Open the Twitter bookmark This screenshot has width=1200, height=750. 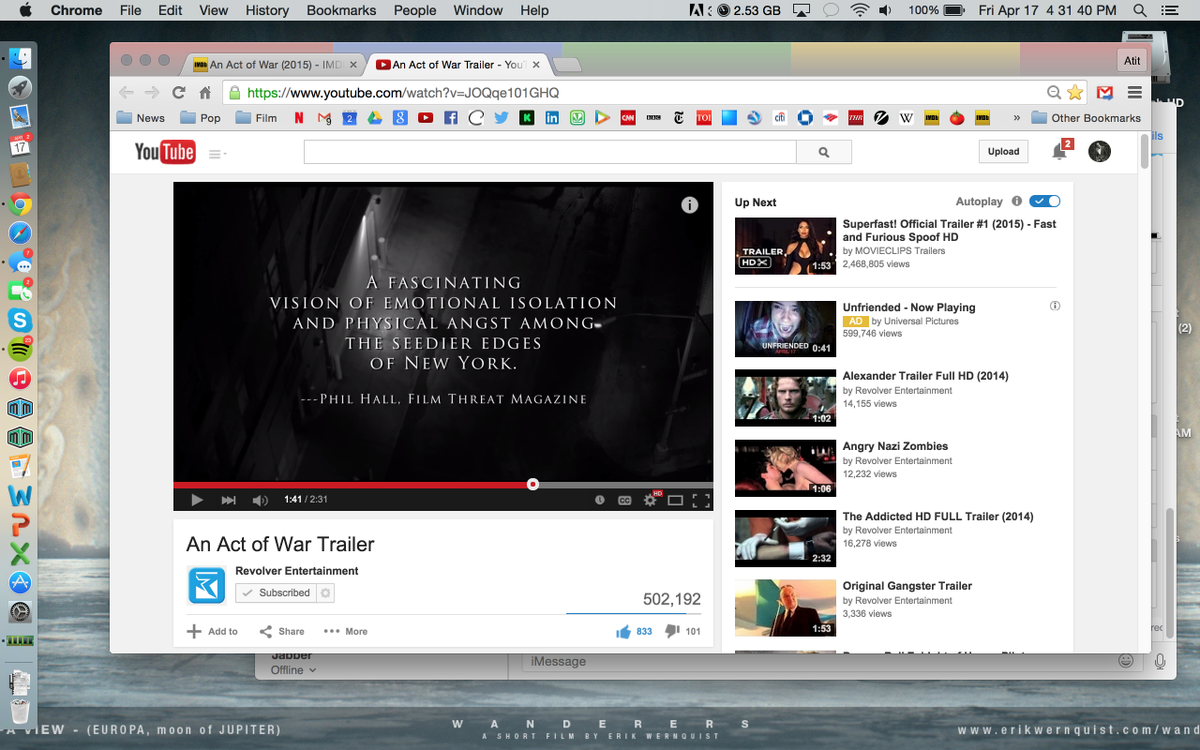tap(501, 118)
